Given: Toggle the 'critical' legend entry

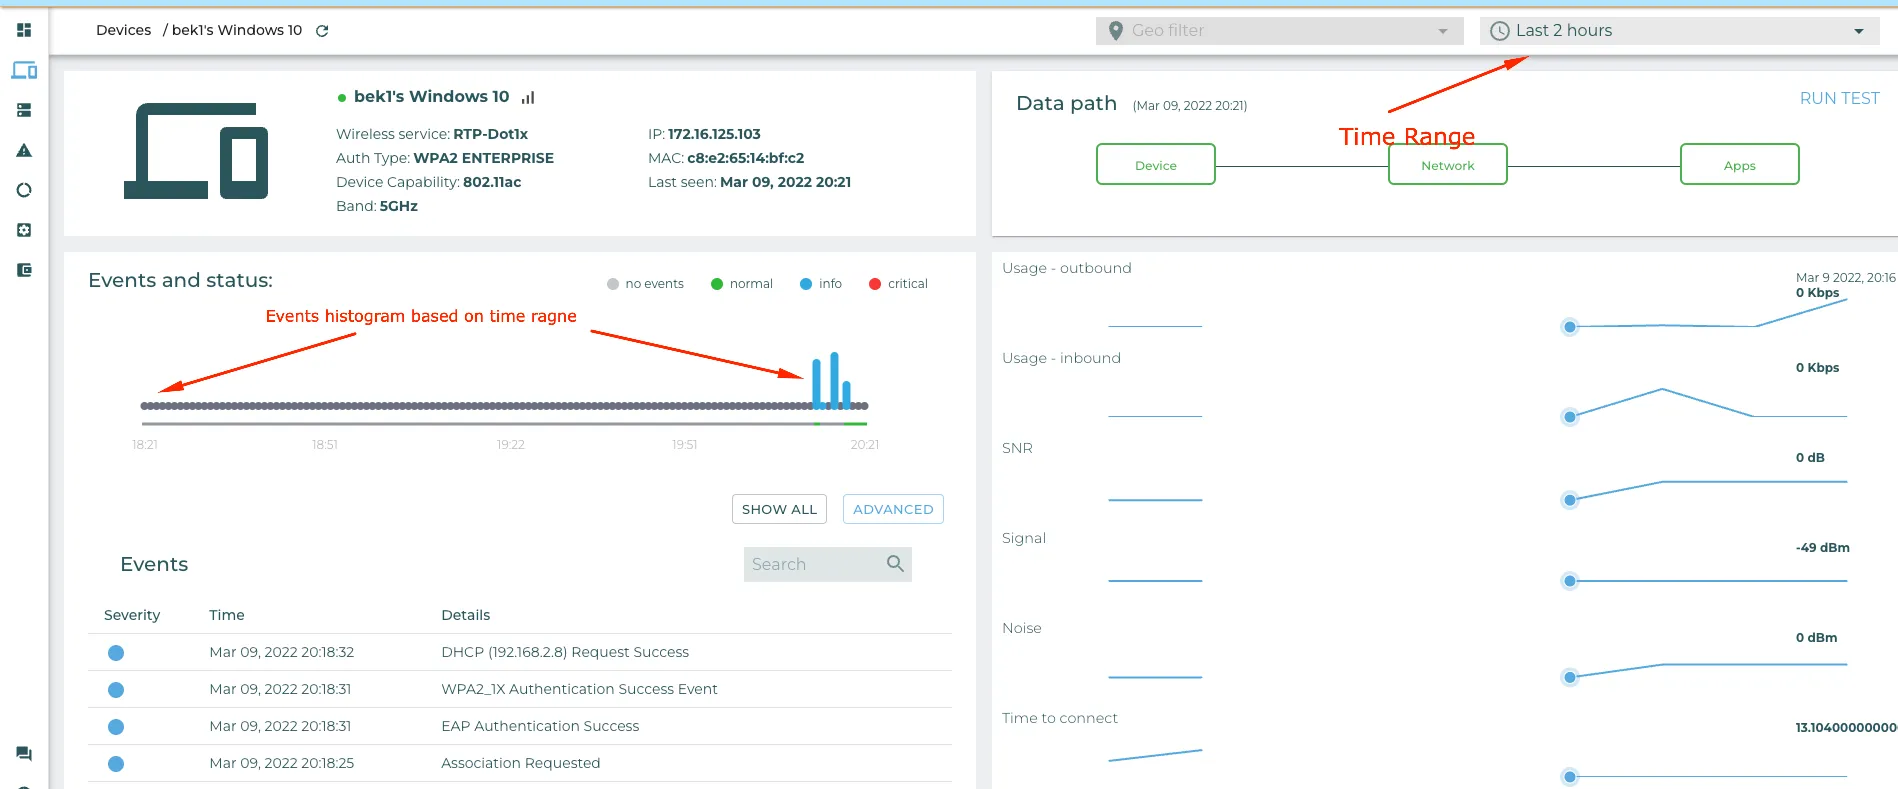Looking at the screenshot, I should 898,284.
